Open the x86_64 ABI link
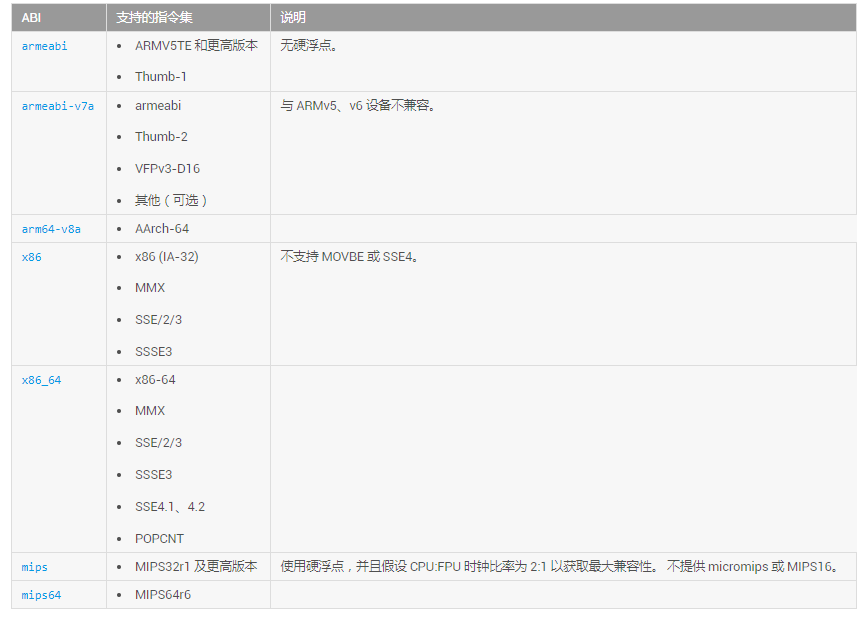 (x=41, y=380)
